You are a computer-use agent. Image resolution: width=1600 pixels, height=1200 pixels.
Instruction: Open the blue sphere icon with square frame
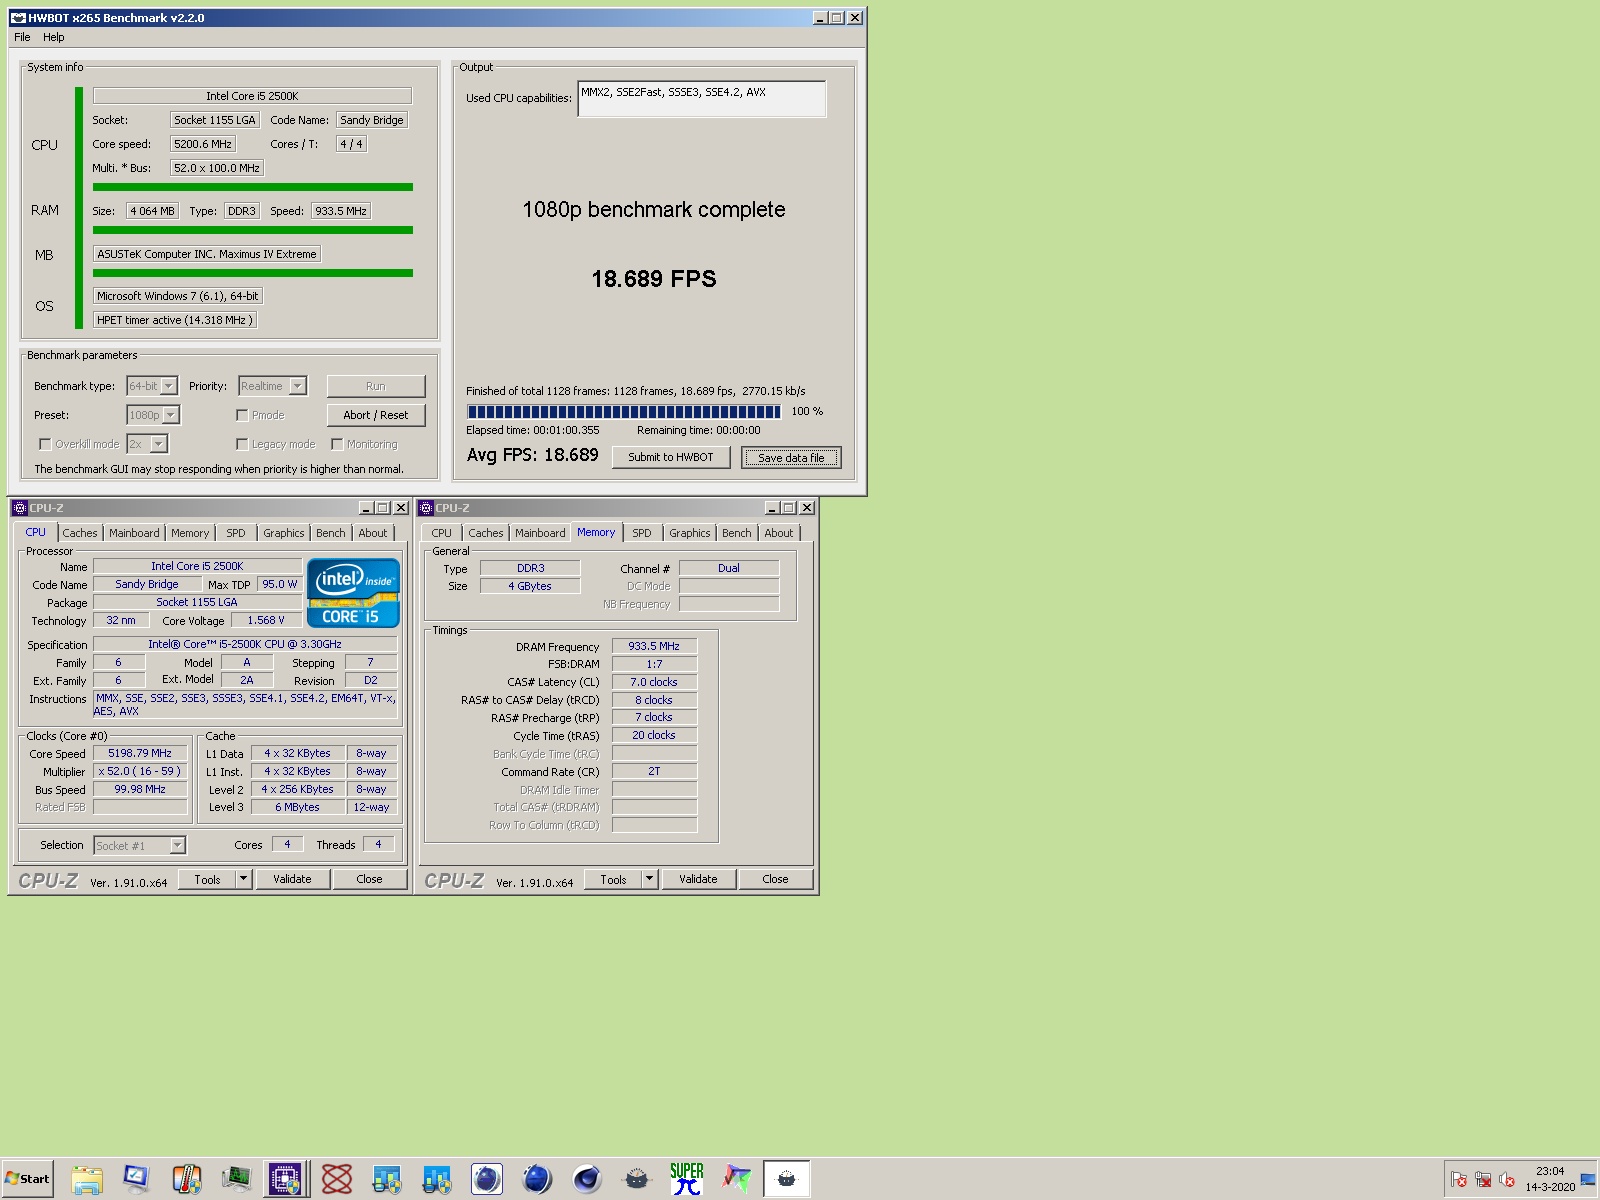pos(487,1179)
